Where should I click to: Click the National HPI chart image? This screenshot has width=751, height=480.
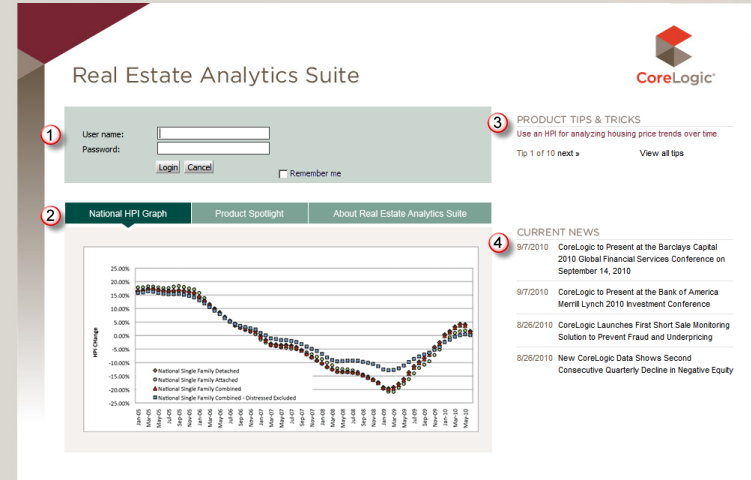click(281, 339)
